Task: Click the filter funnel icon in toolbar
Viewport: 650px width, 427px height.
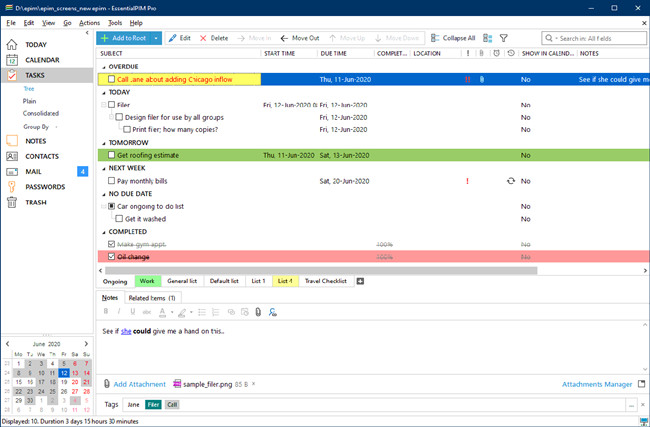Action: 503,38
